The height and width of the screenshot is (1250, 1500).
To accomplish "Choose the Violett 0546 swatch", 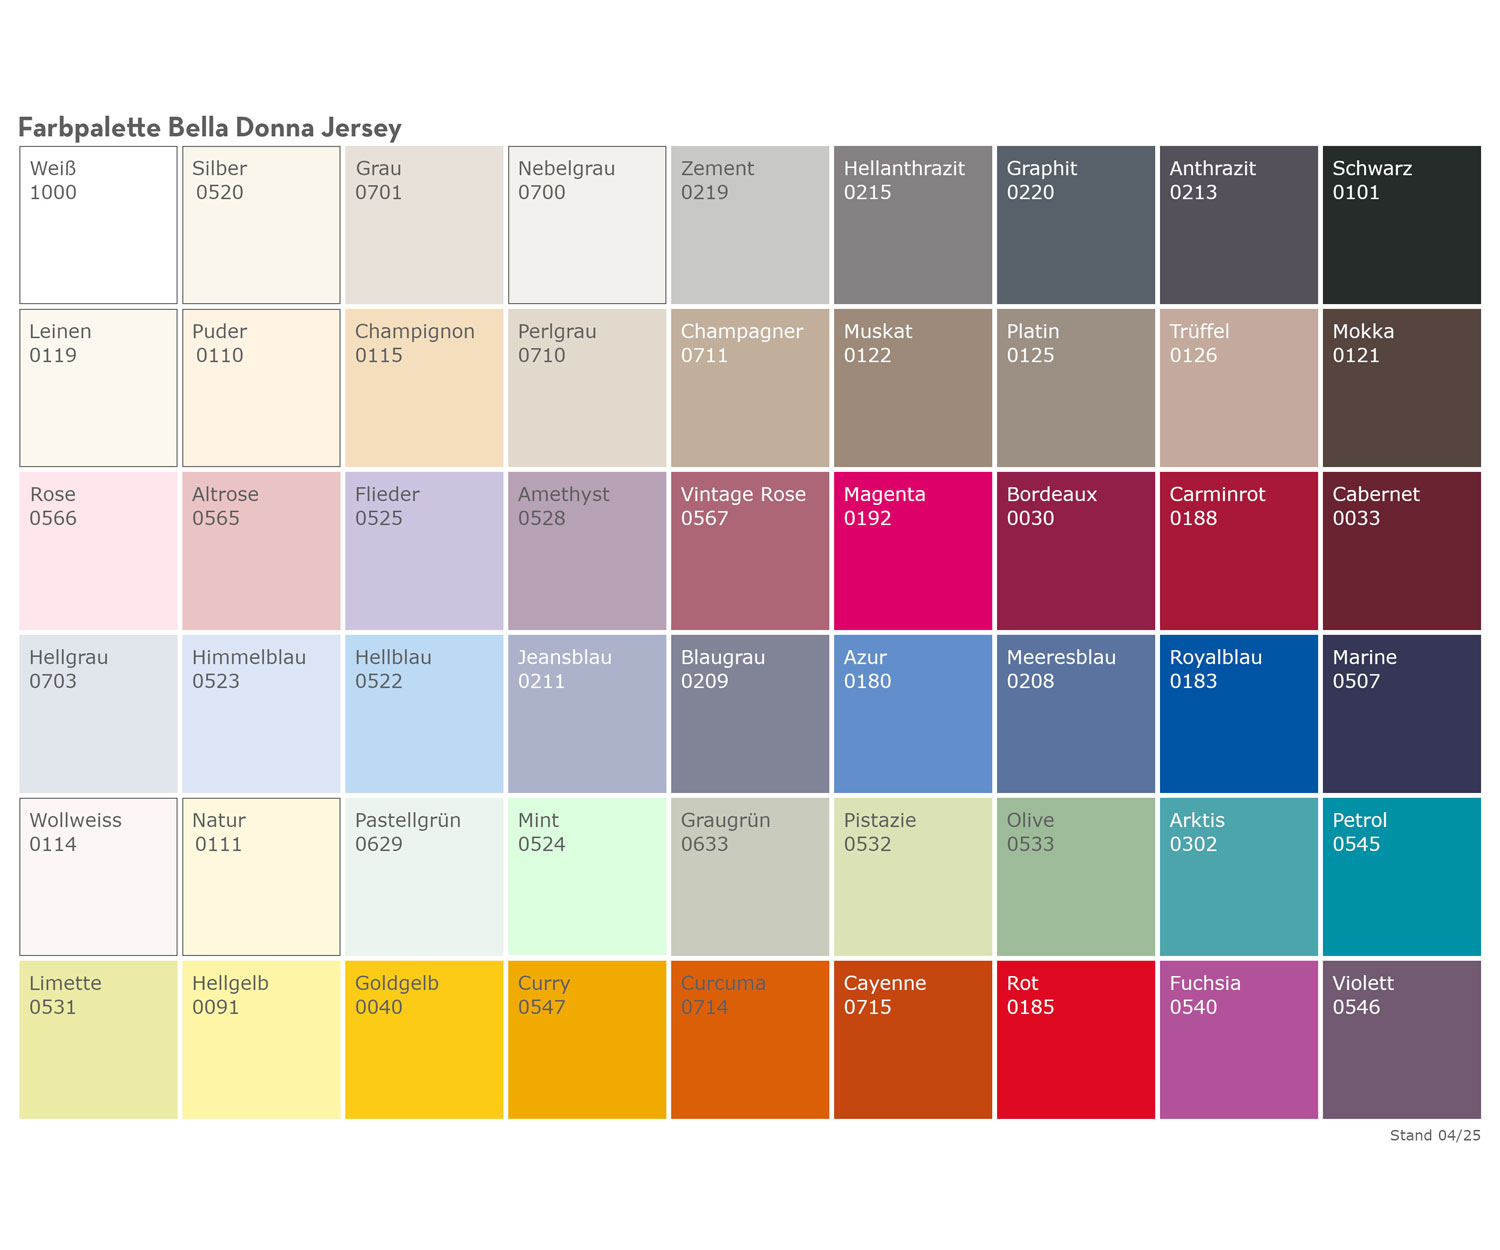I will click(1401, 1040).
